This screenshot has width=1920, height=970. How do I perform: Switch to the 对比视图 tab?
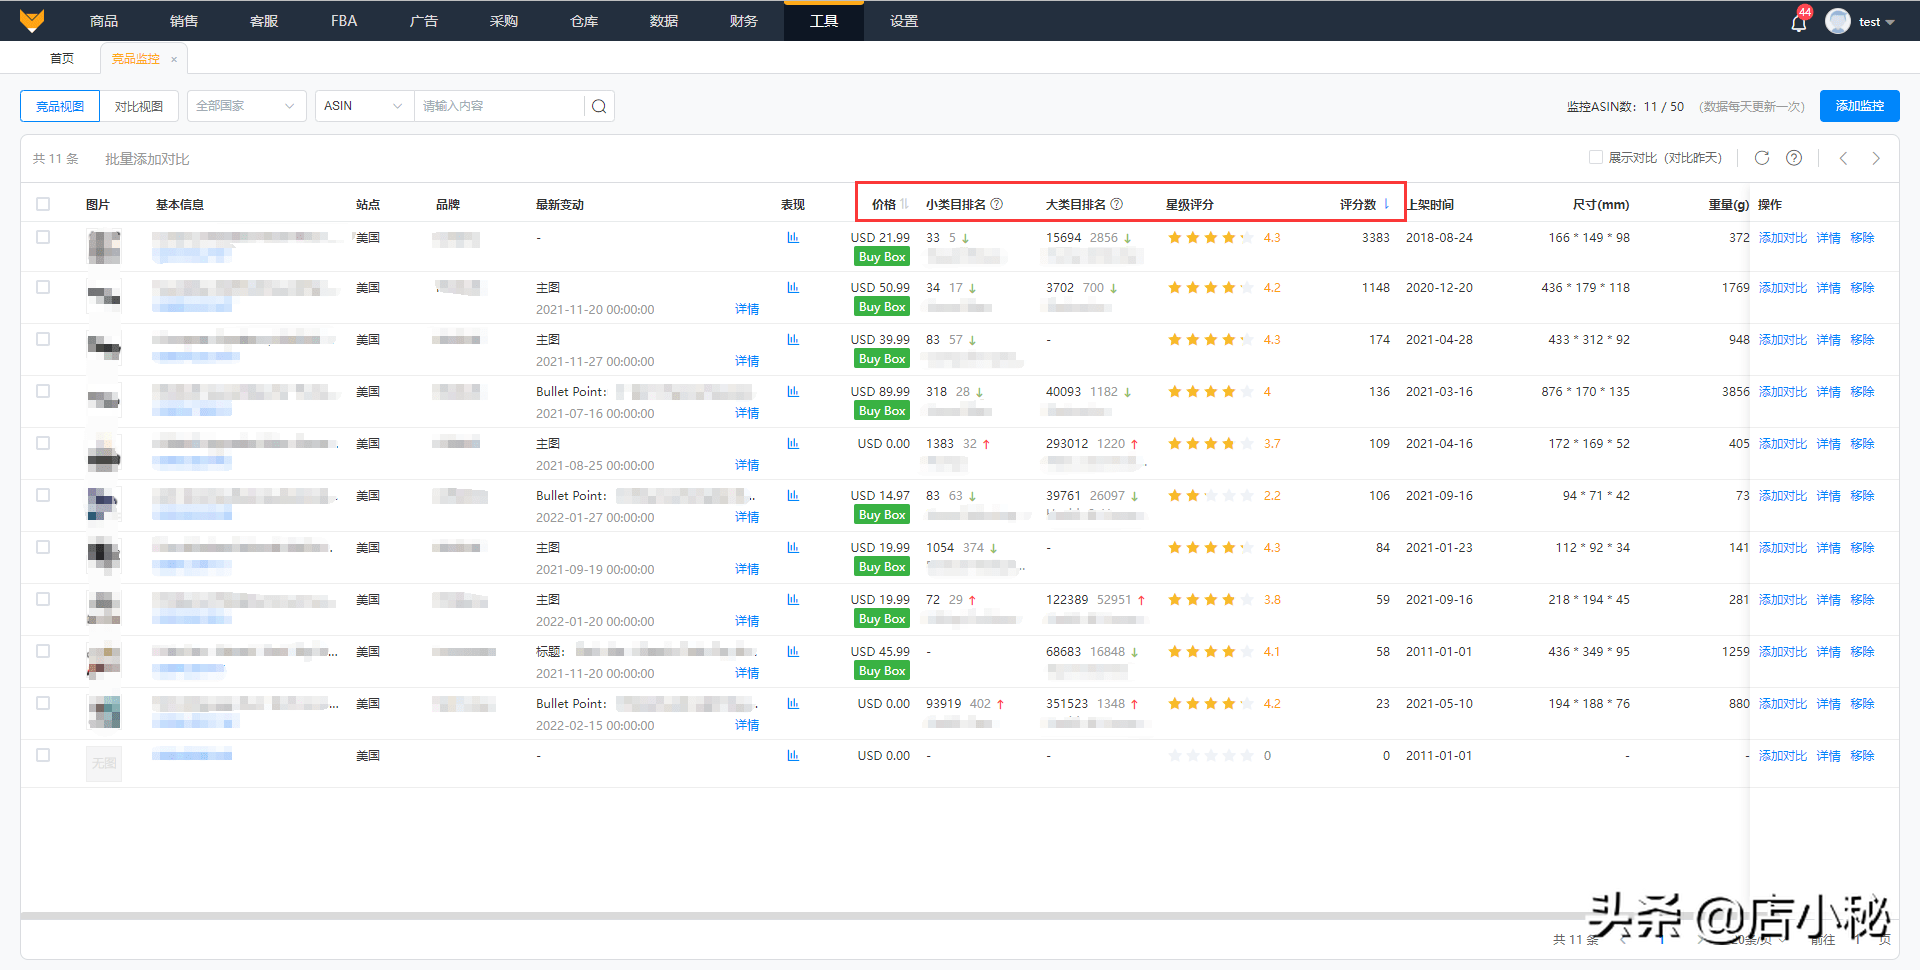coord(139,105)
